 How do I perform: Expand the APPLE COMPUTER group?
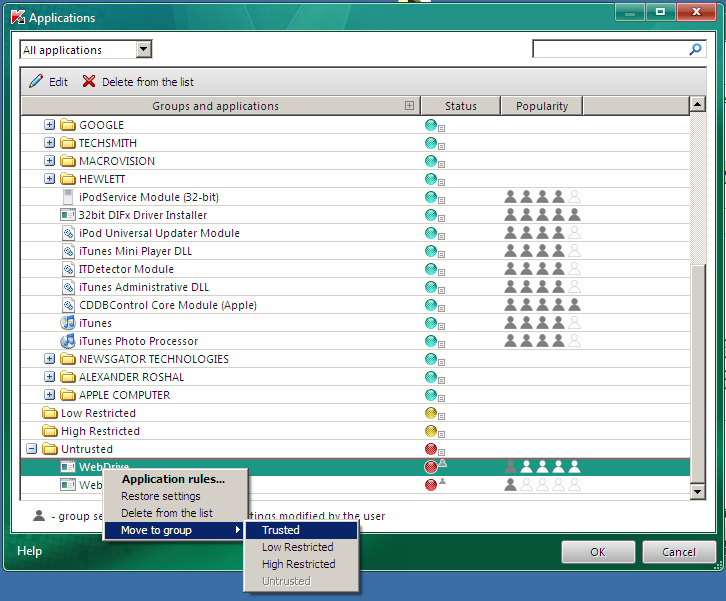click(x=50, y=395)
